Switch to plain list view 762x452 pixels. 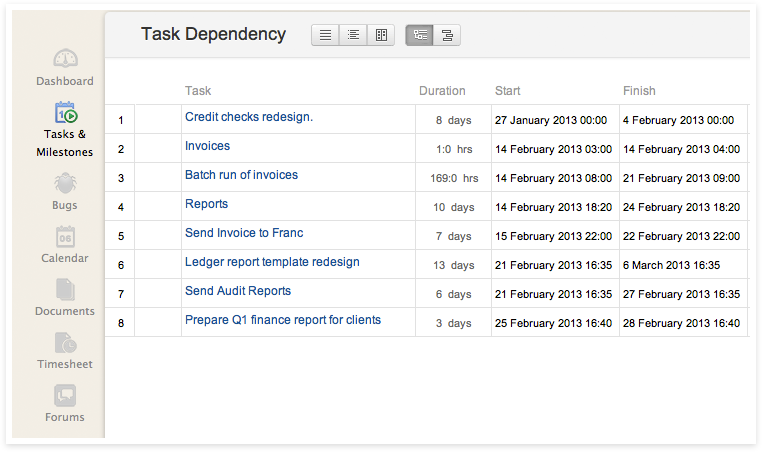coord(325,35)
